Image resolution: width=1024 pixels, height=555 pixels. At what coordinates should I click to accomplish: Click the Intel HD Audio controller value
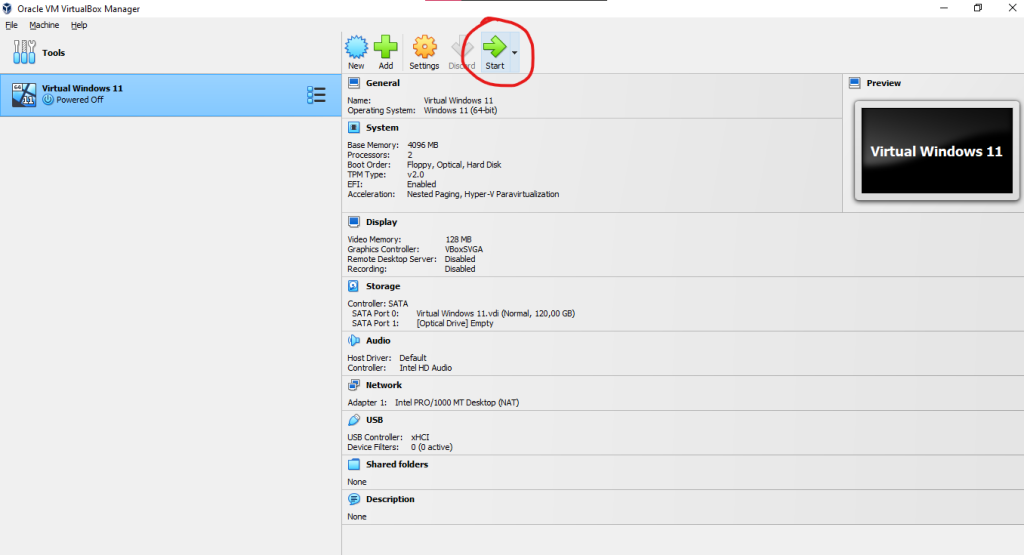(x=426, y=368)
